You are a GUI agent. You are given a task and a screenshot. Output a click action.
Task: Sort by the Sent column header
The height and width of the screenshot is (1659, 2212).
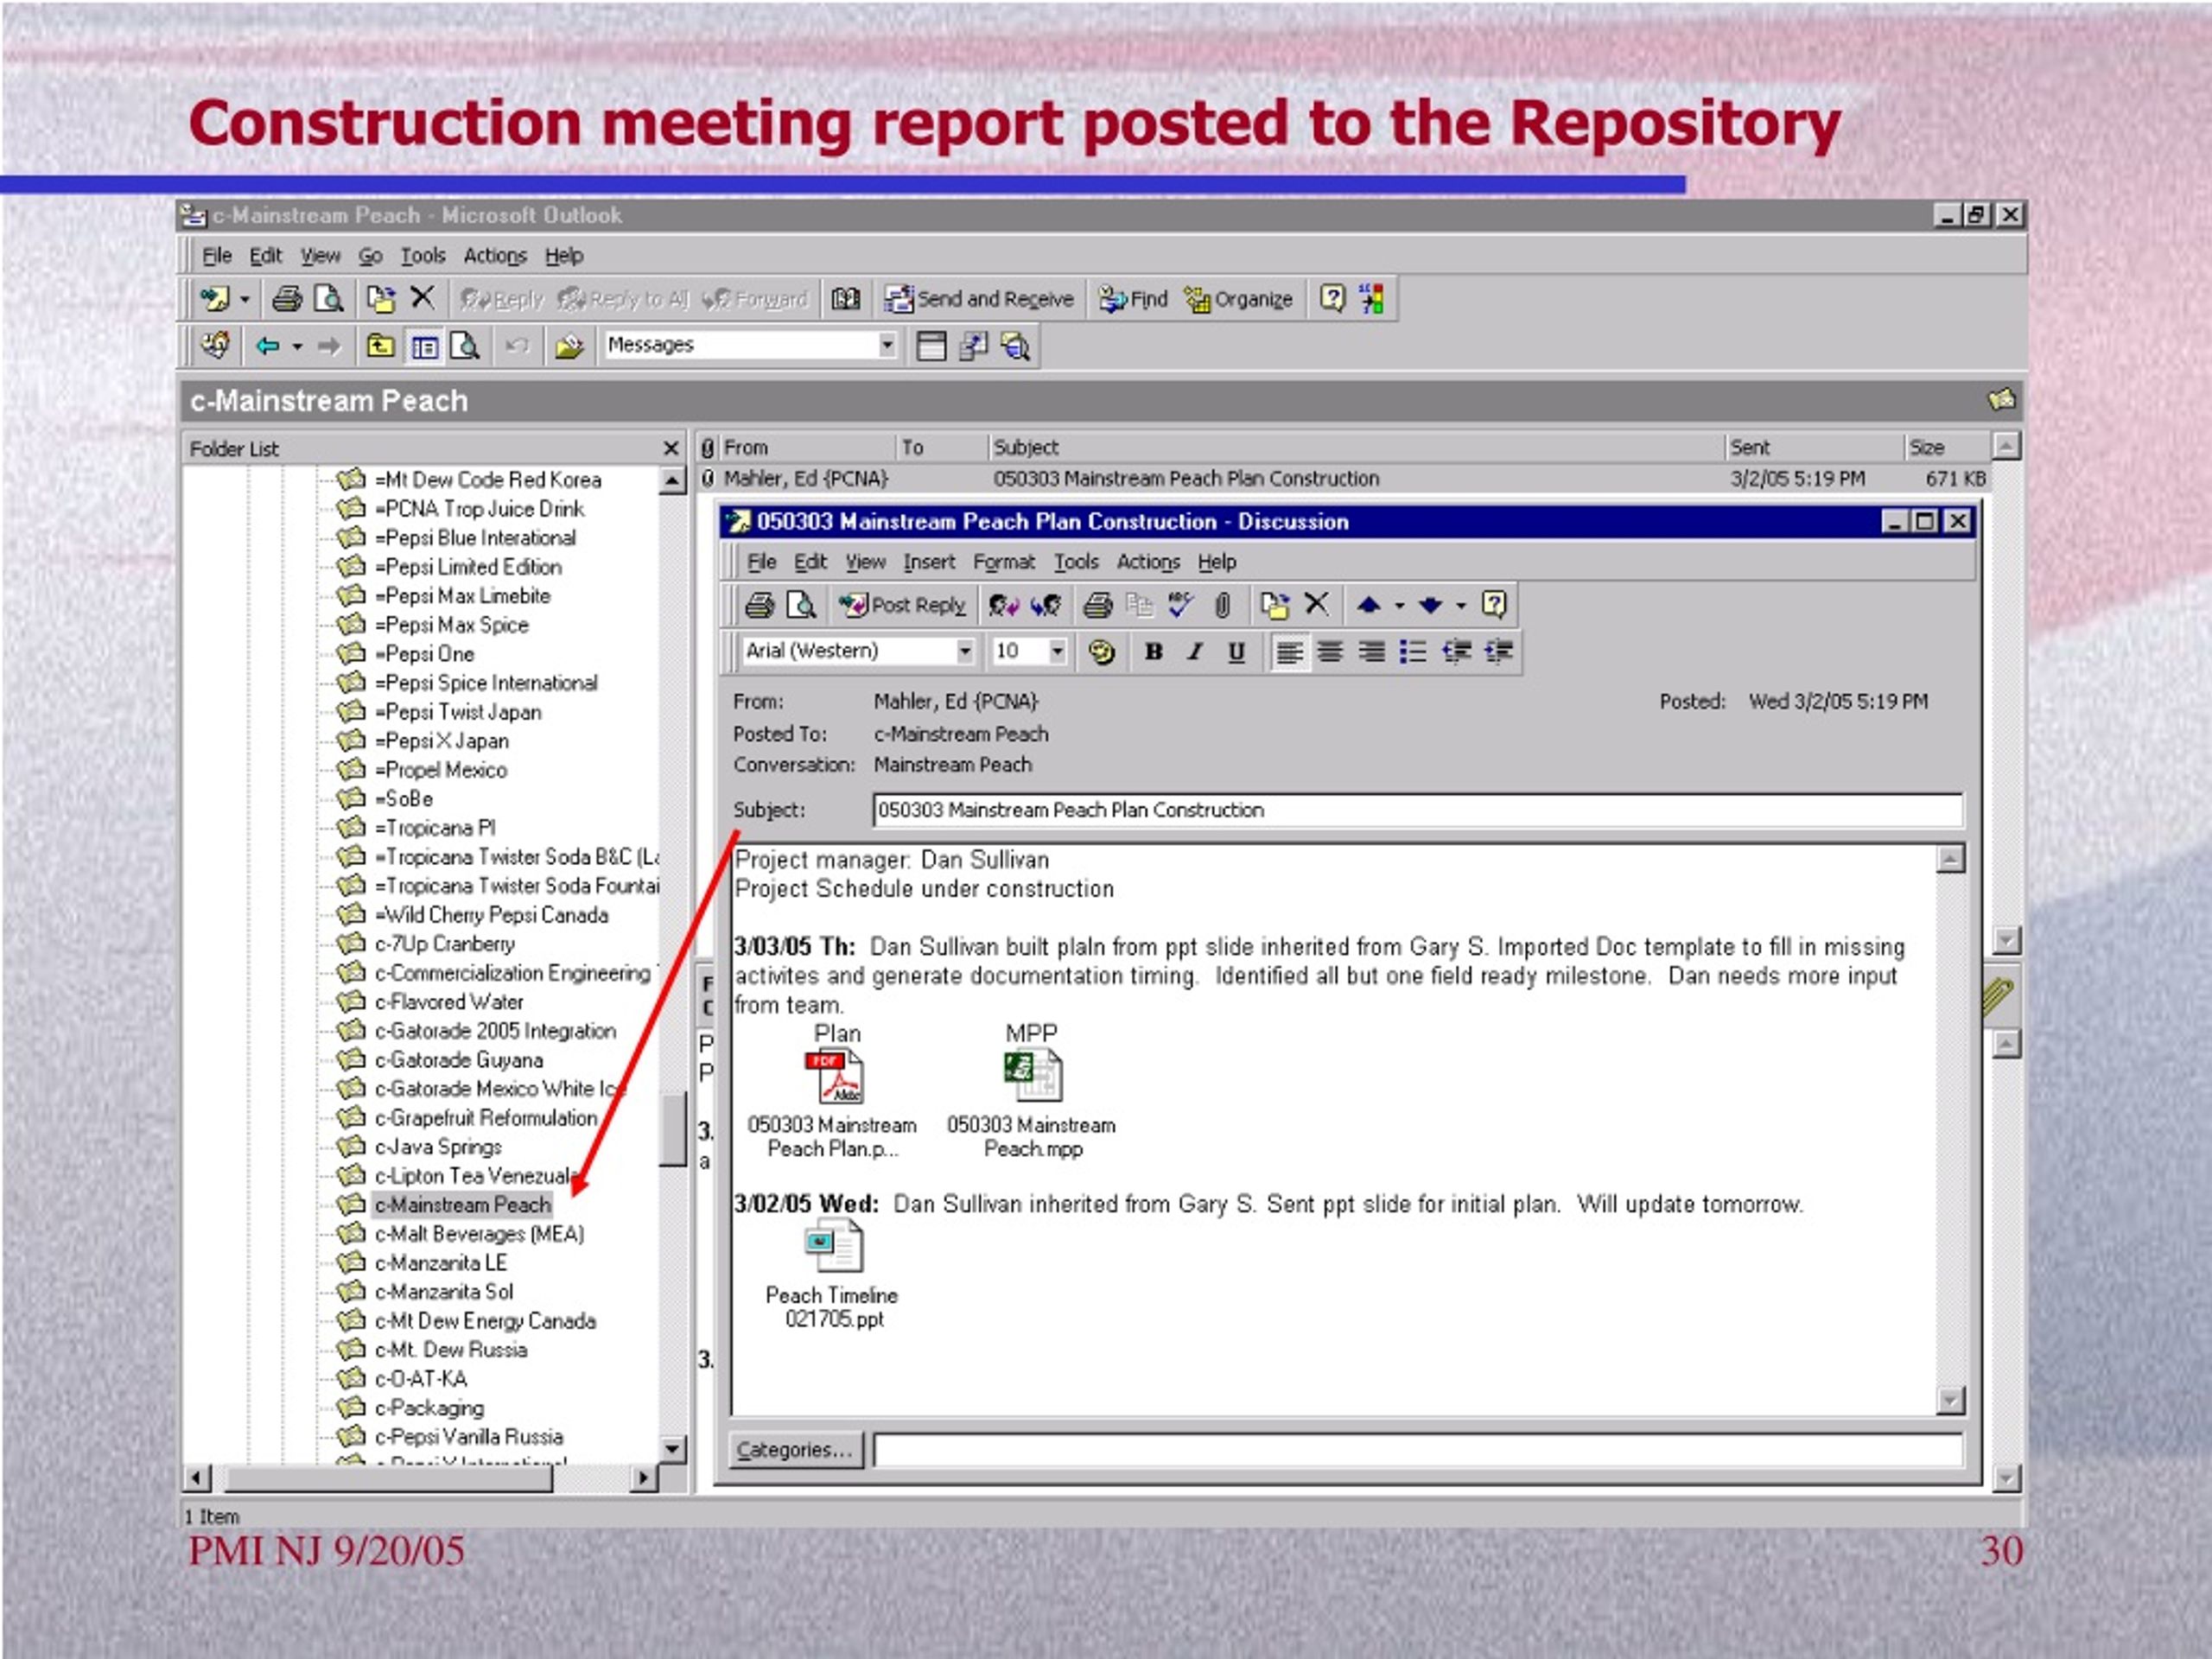click(1813, 448)
